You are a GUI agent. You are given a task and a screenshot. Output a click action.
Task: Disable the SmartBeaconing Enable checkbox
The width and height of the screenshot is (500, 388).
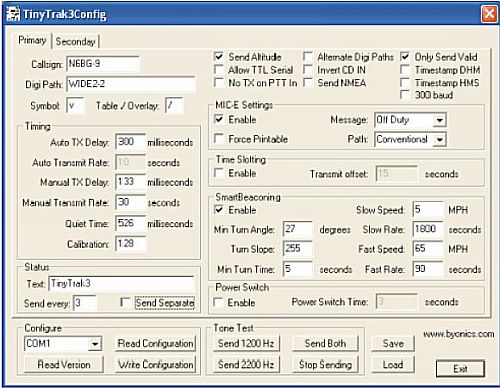219,210
